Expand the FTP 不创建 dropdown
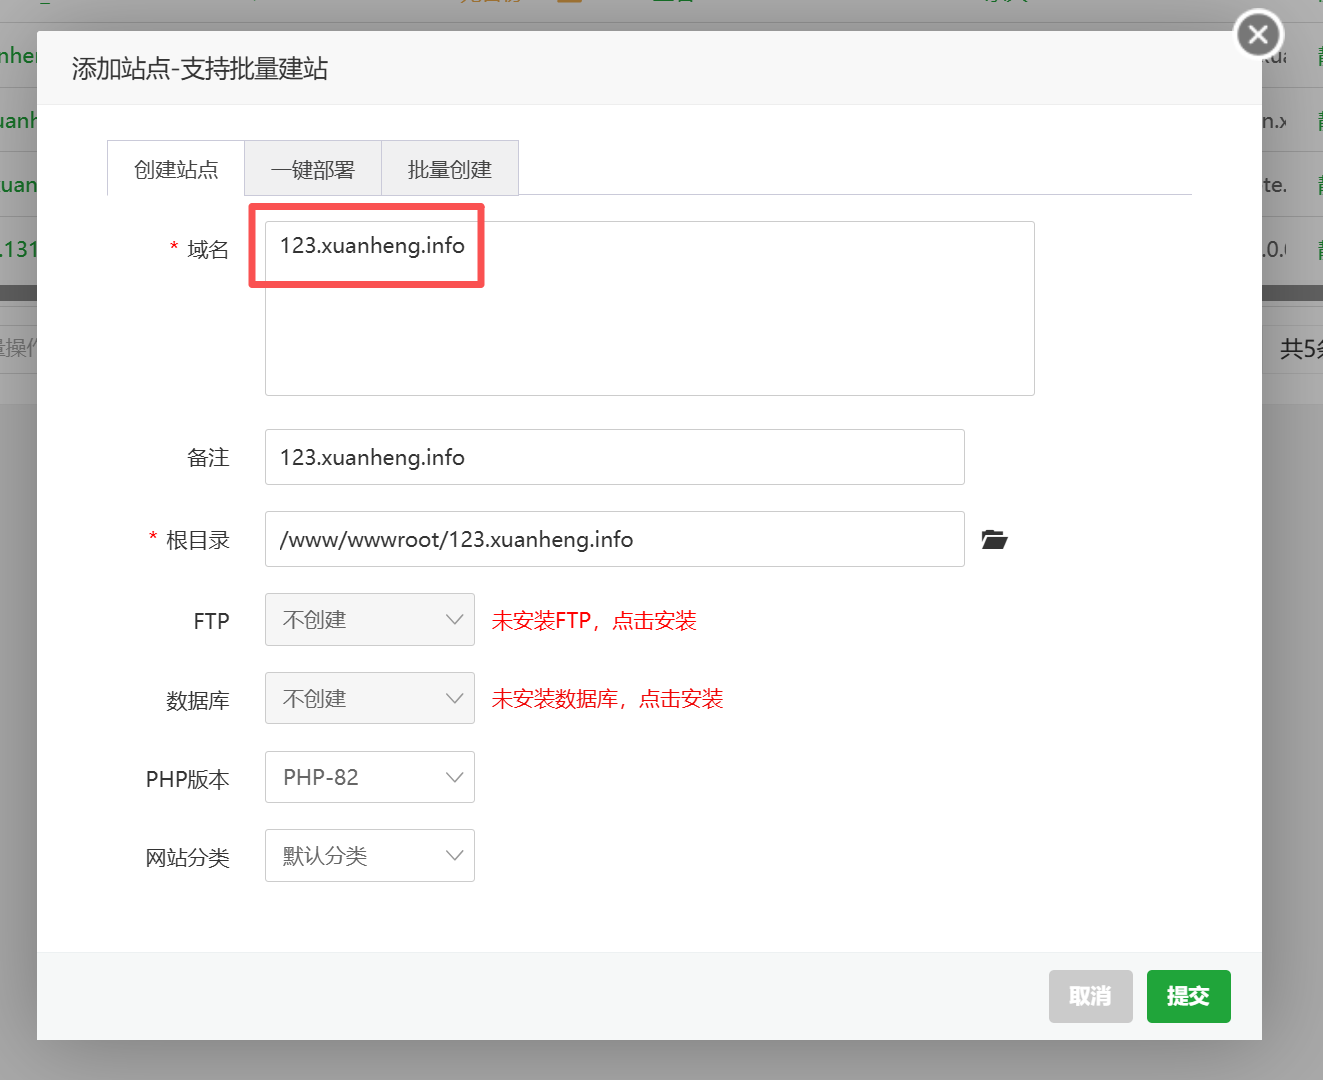Screen dimensions: 1323x1080 pos(369,620)
